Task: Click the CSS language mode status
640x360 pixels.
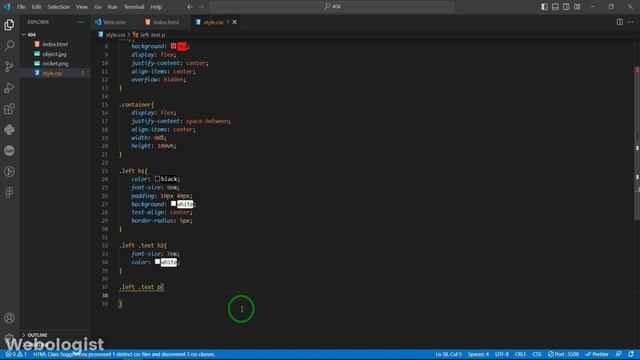Action: (x=537, y=354)
